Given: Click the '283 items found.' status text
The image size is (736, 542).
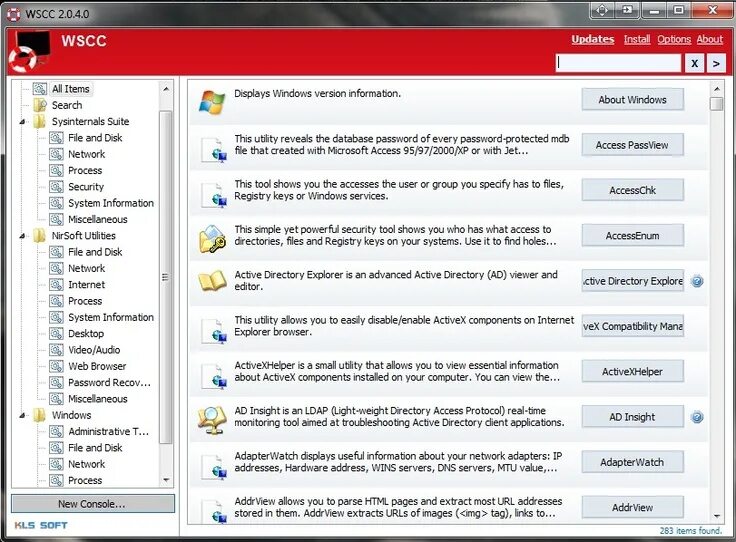Looking at the screenshot, I should 691,531.
